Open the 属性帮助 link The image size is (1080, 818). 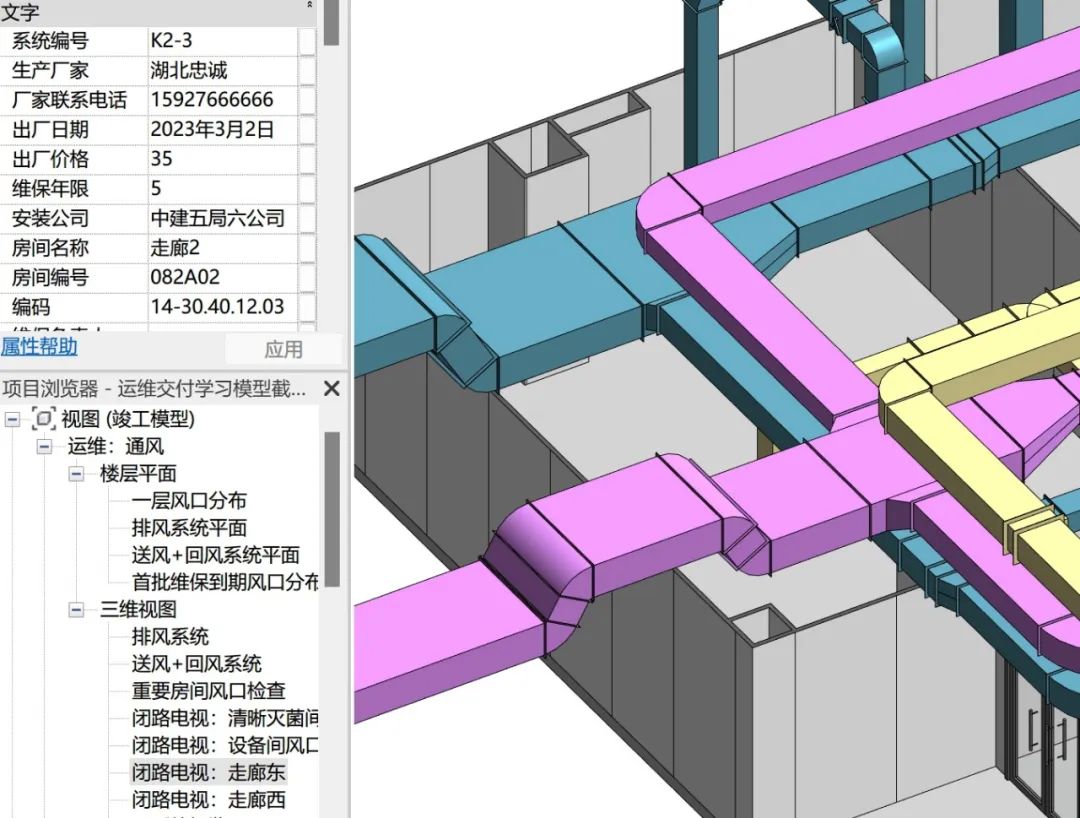click(x=37, y=348)
